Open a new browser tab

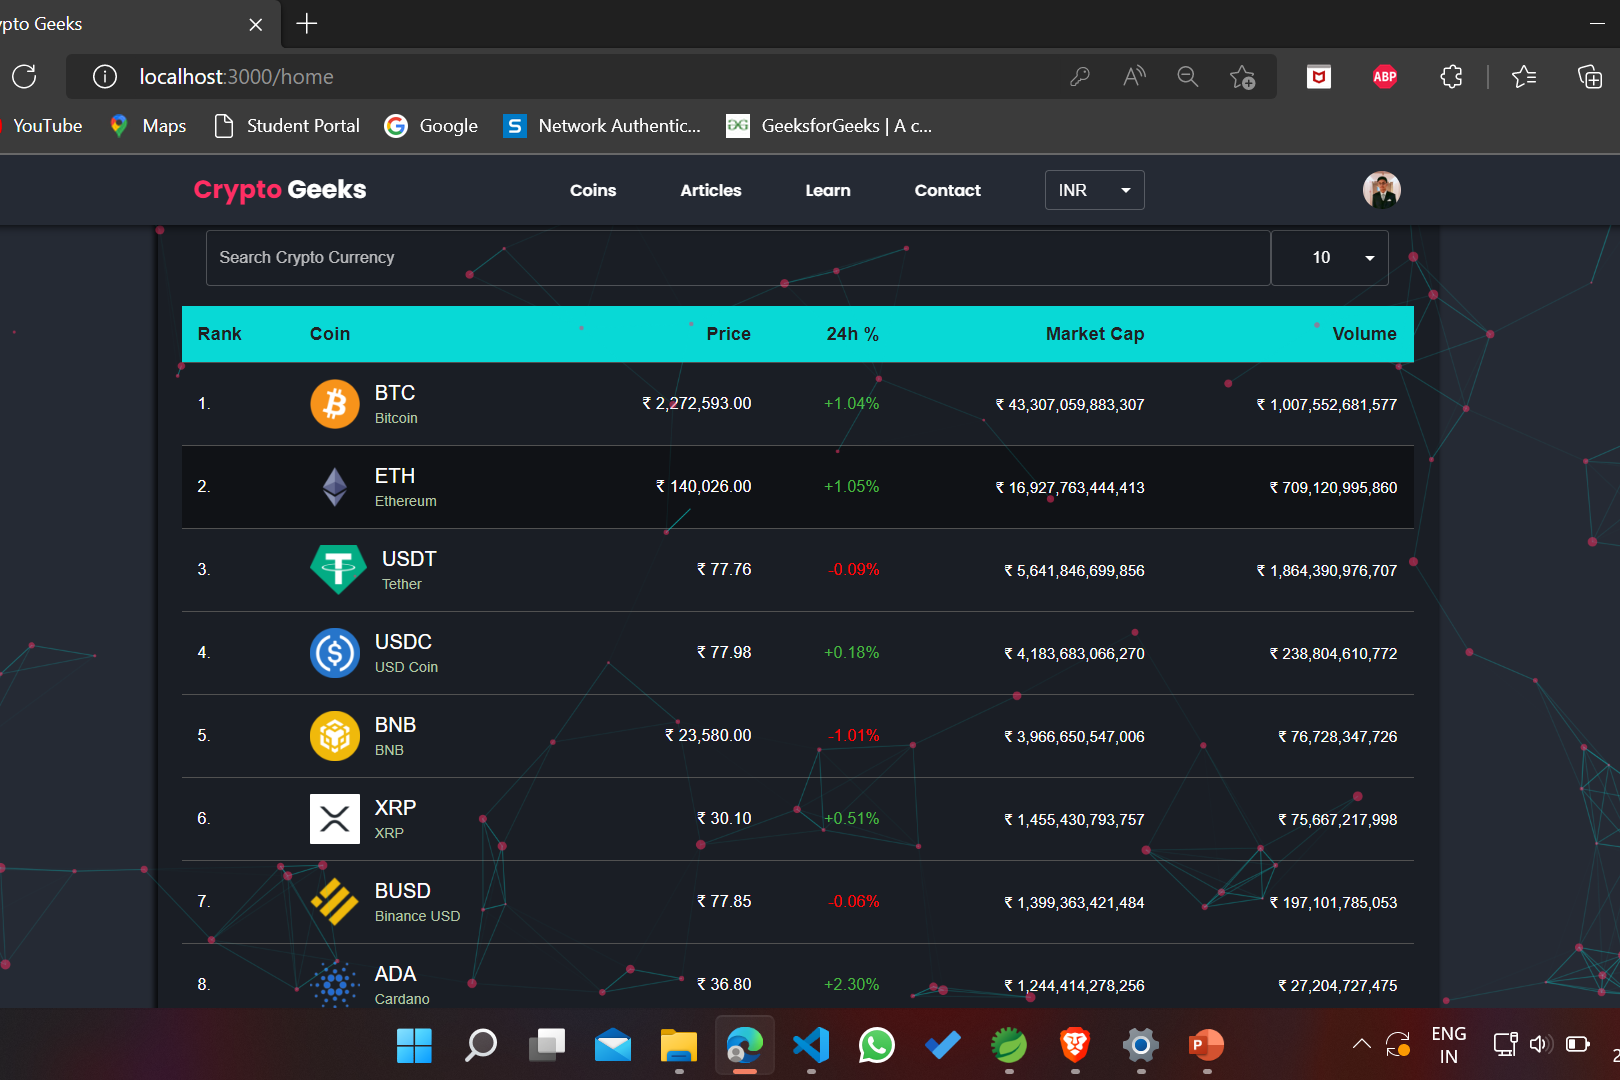tap(307, 23)
